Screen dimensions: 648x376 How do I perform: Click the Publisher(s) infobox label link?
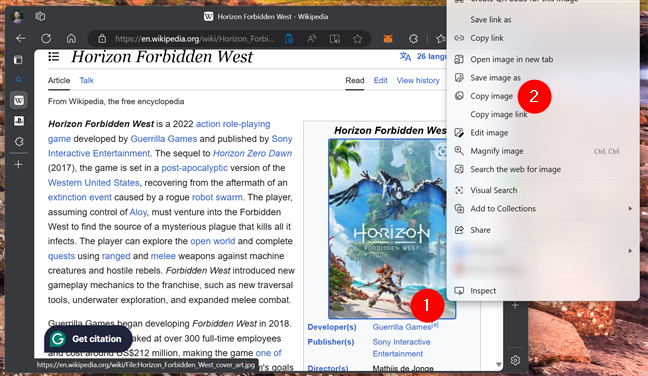point(331,342)
